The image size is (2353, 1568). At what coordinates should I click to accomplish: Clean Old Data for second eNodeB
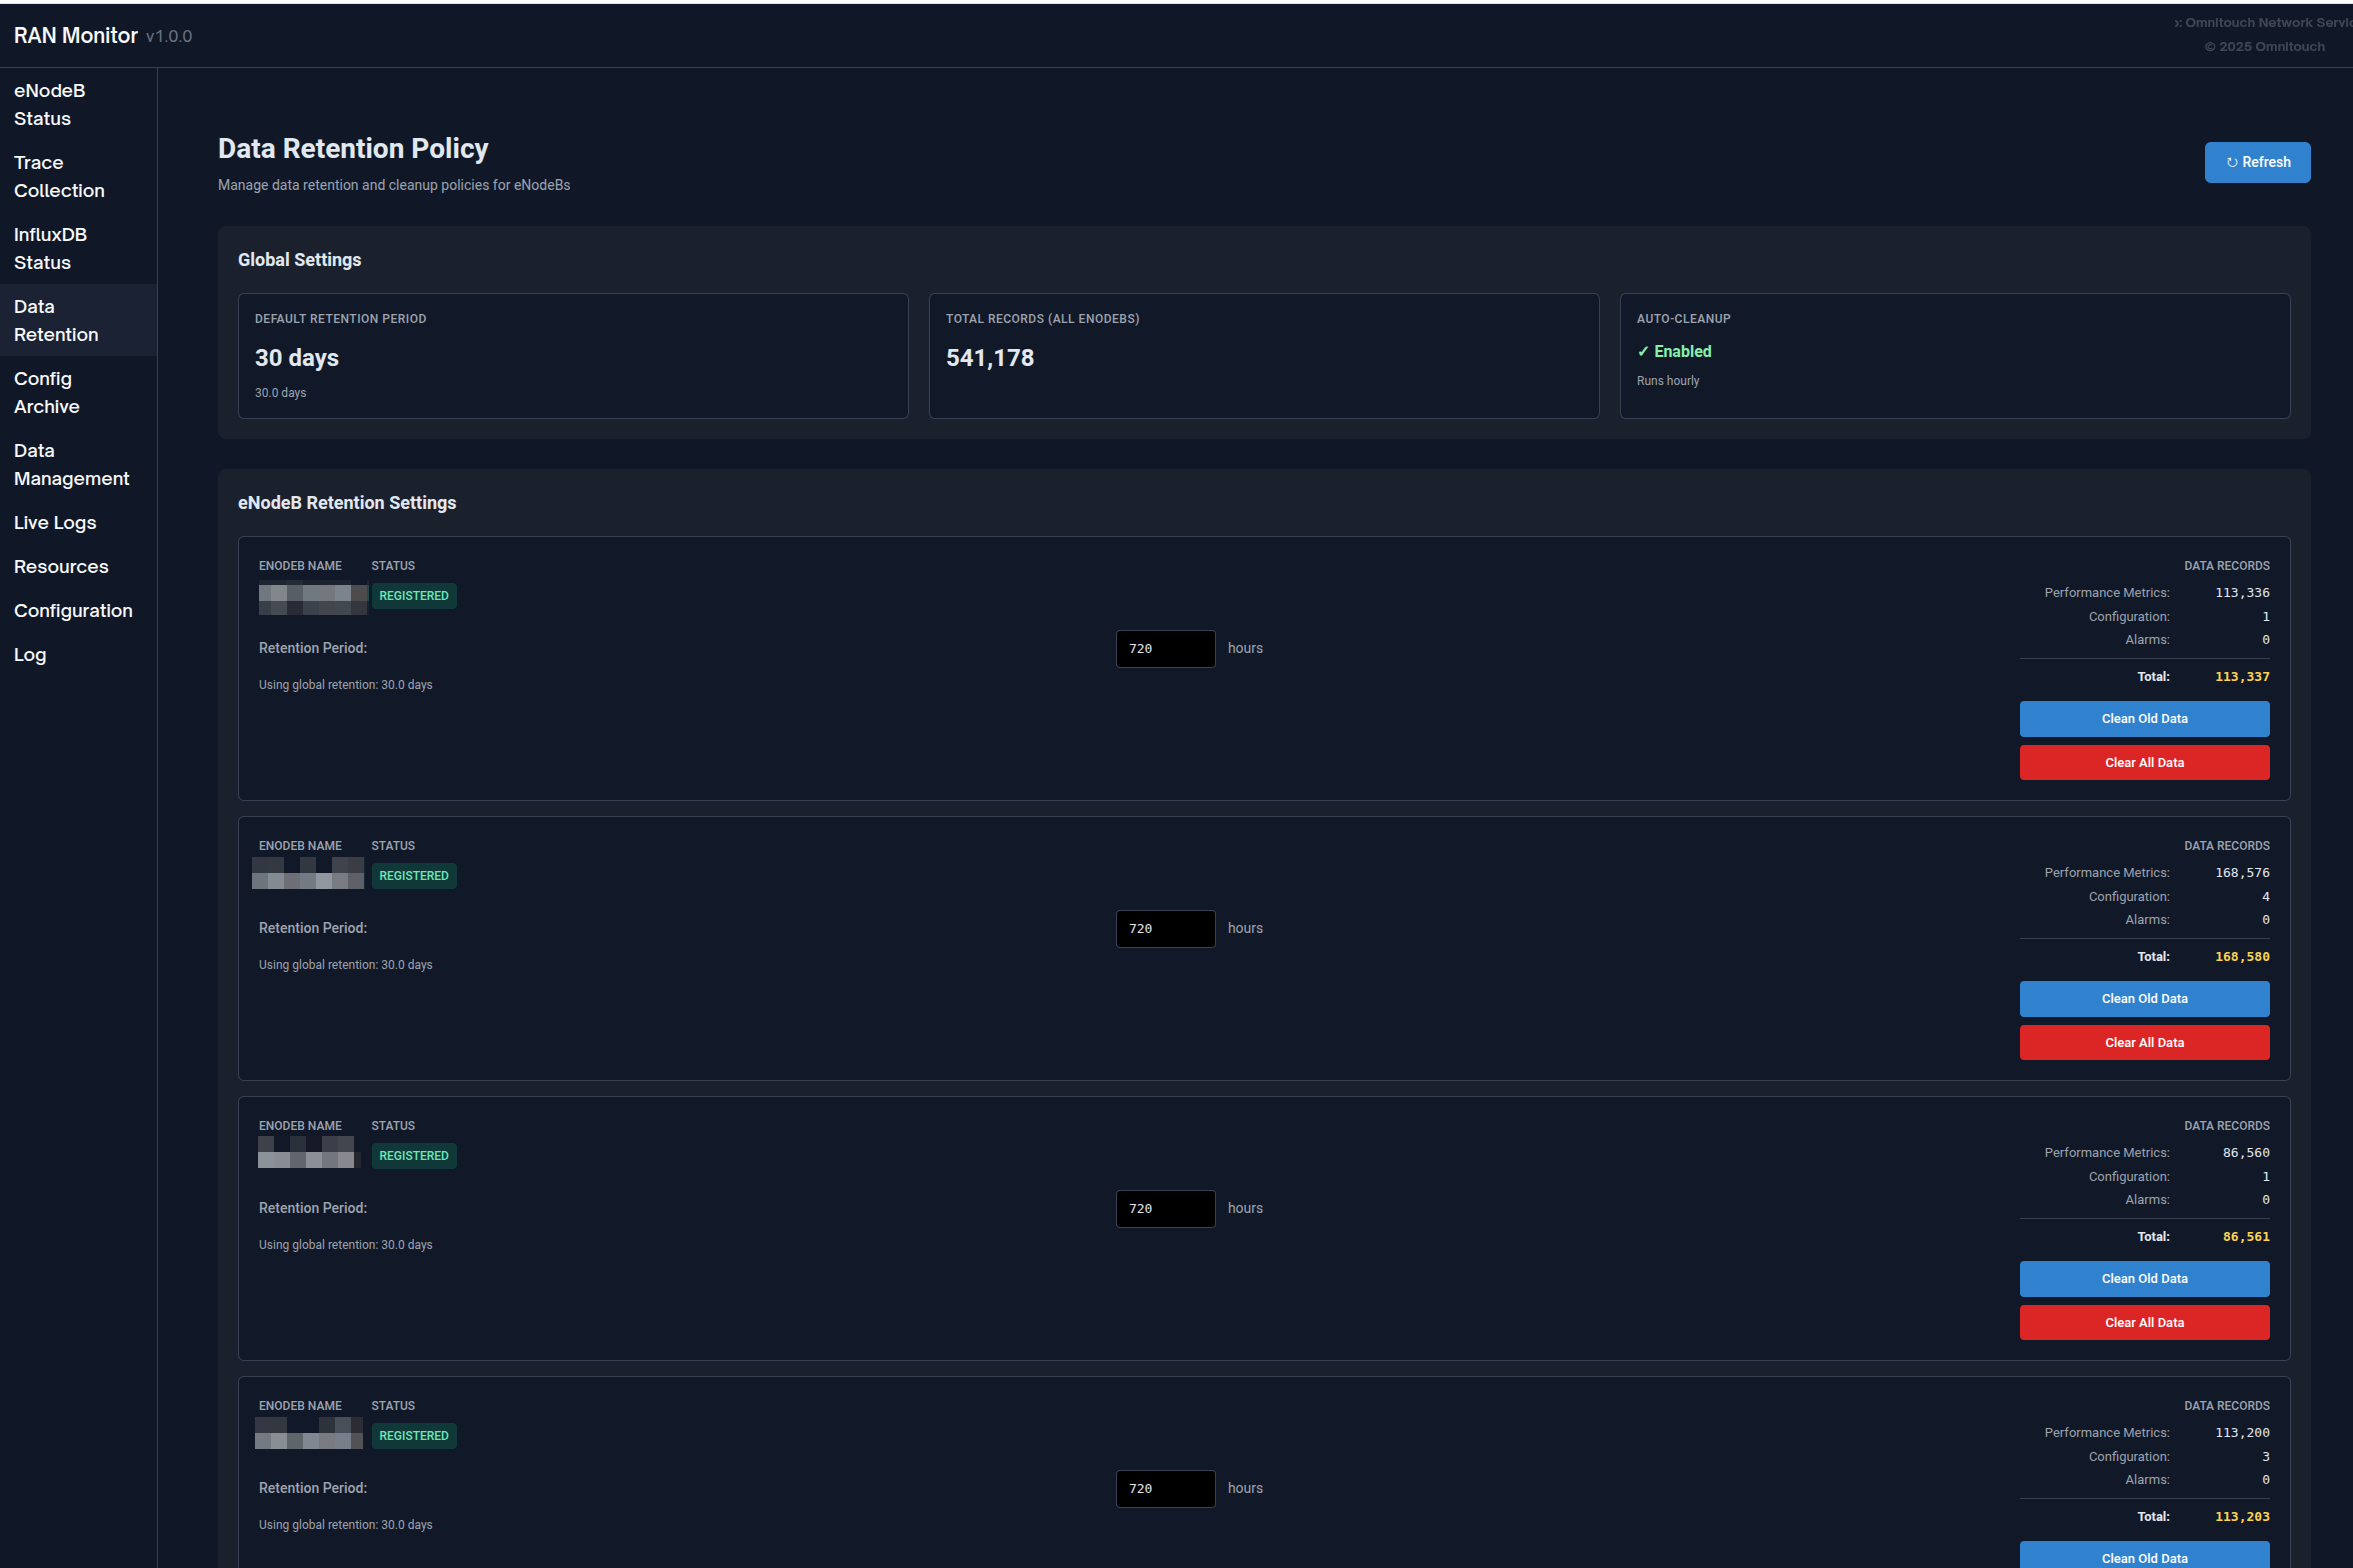click(2143, 998)
